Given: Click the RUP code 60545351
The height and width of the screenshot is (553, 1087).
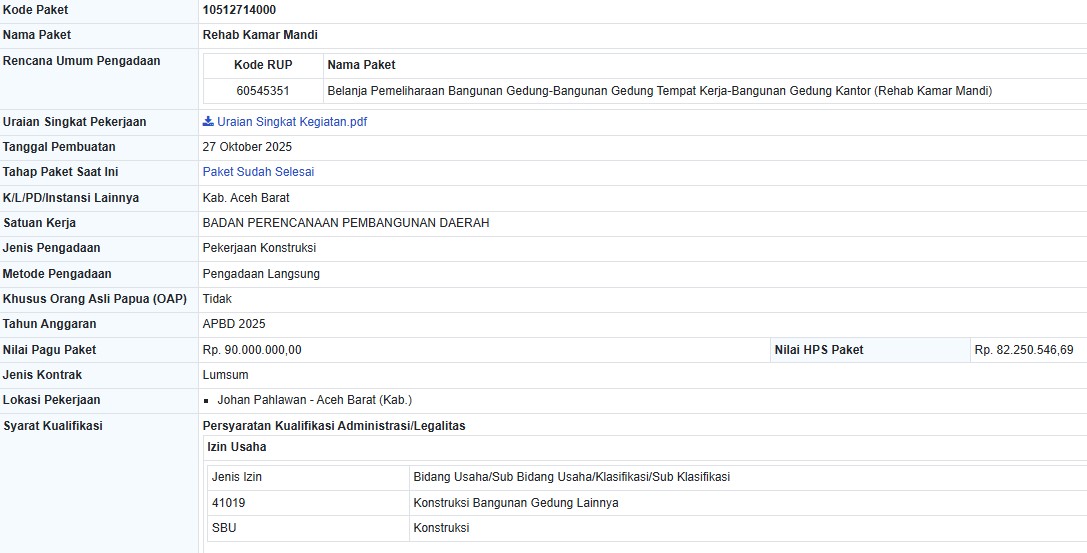Looking at the screenshot, I should tap(263, 91).
